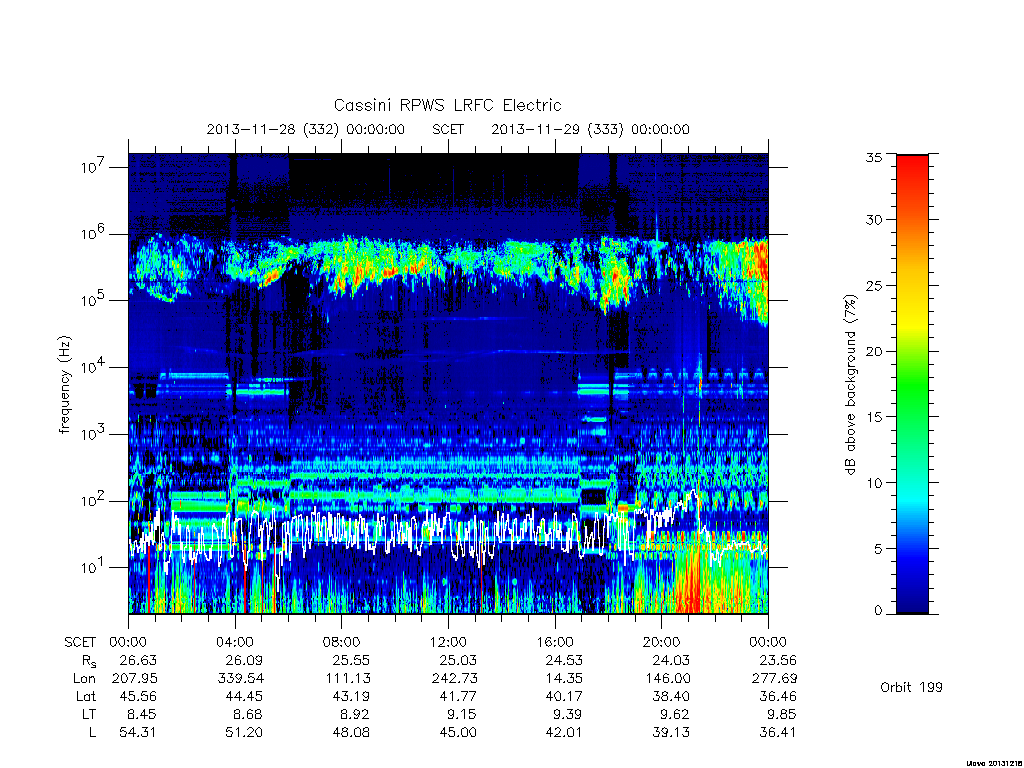Click the L value "51.20"

point(244,732)
